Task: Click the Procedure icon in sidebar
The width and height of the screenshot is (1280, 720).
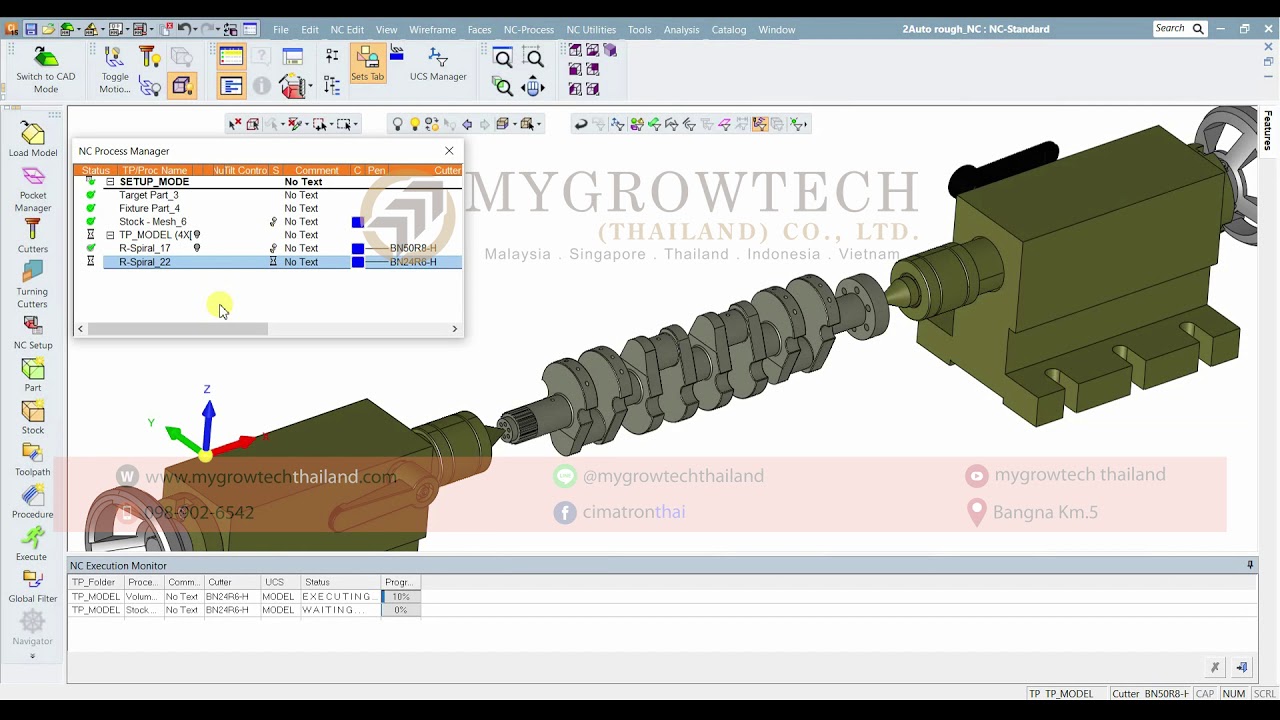Action: click(33, 502)
